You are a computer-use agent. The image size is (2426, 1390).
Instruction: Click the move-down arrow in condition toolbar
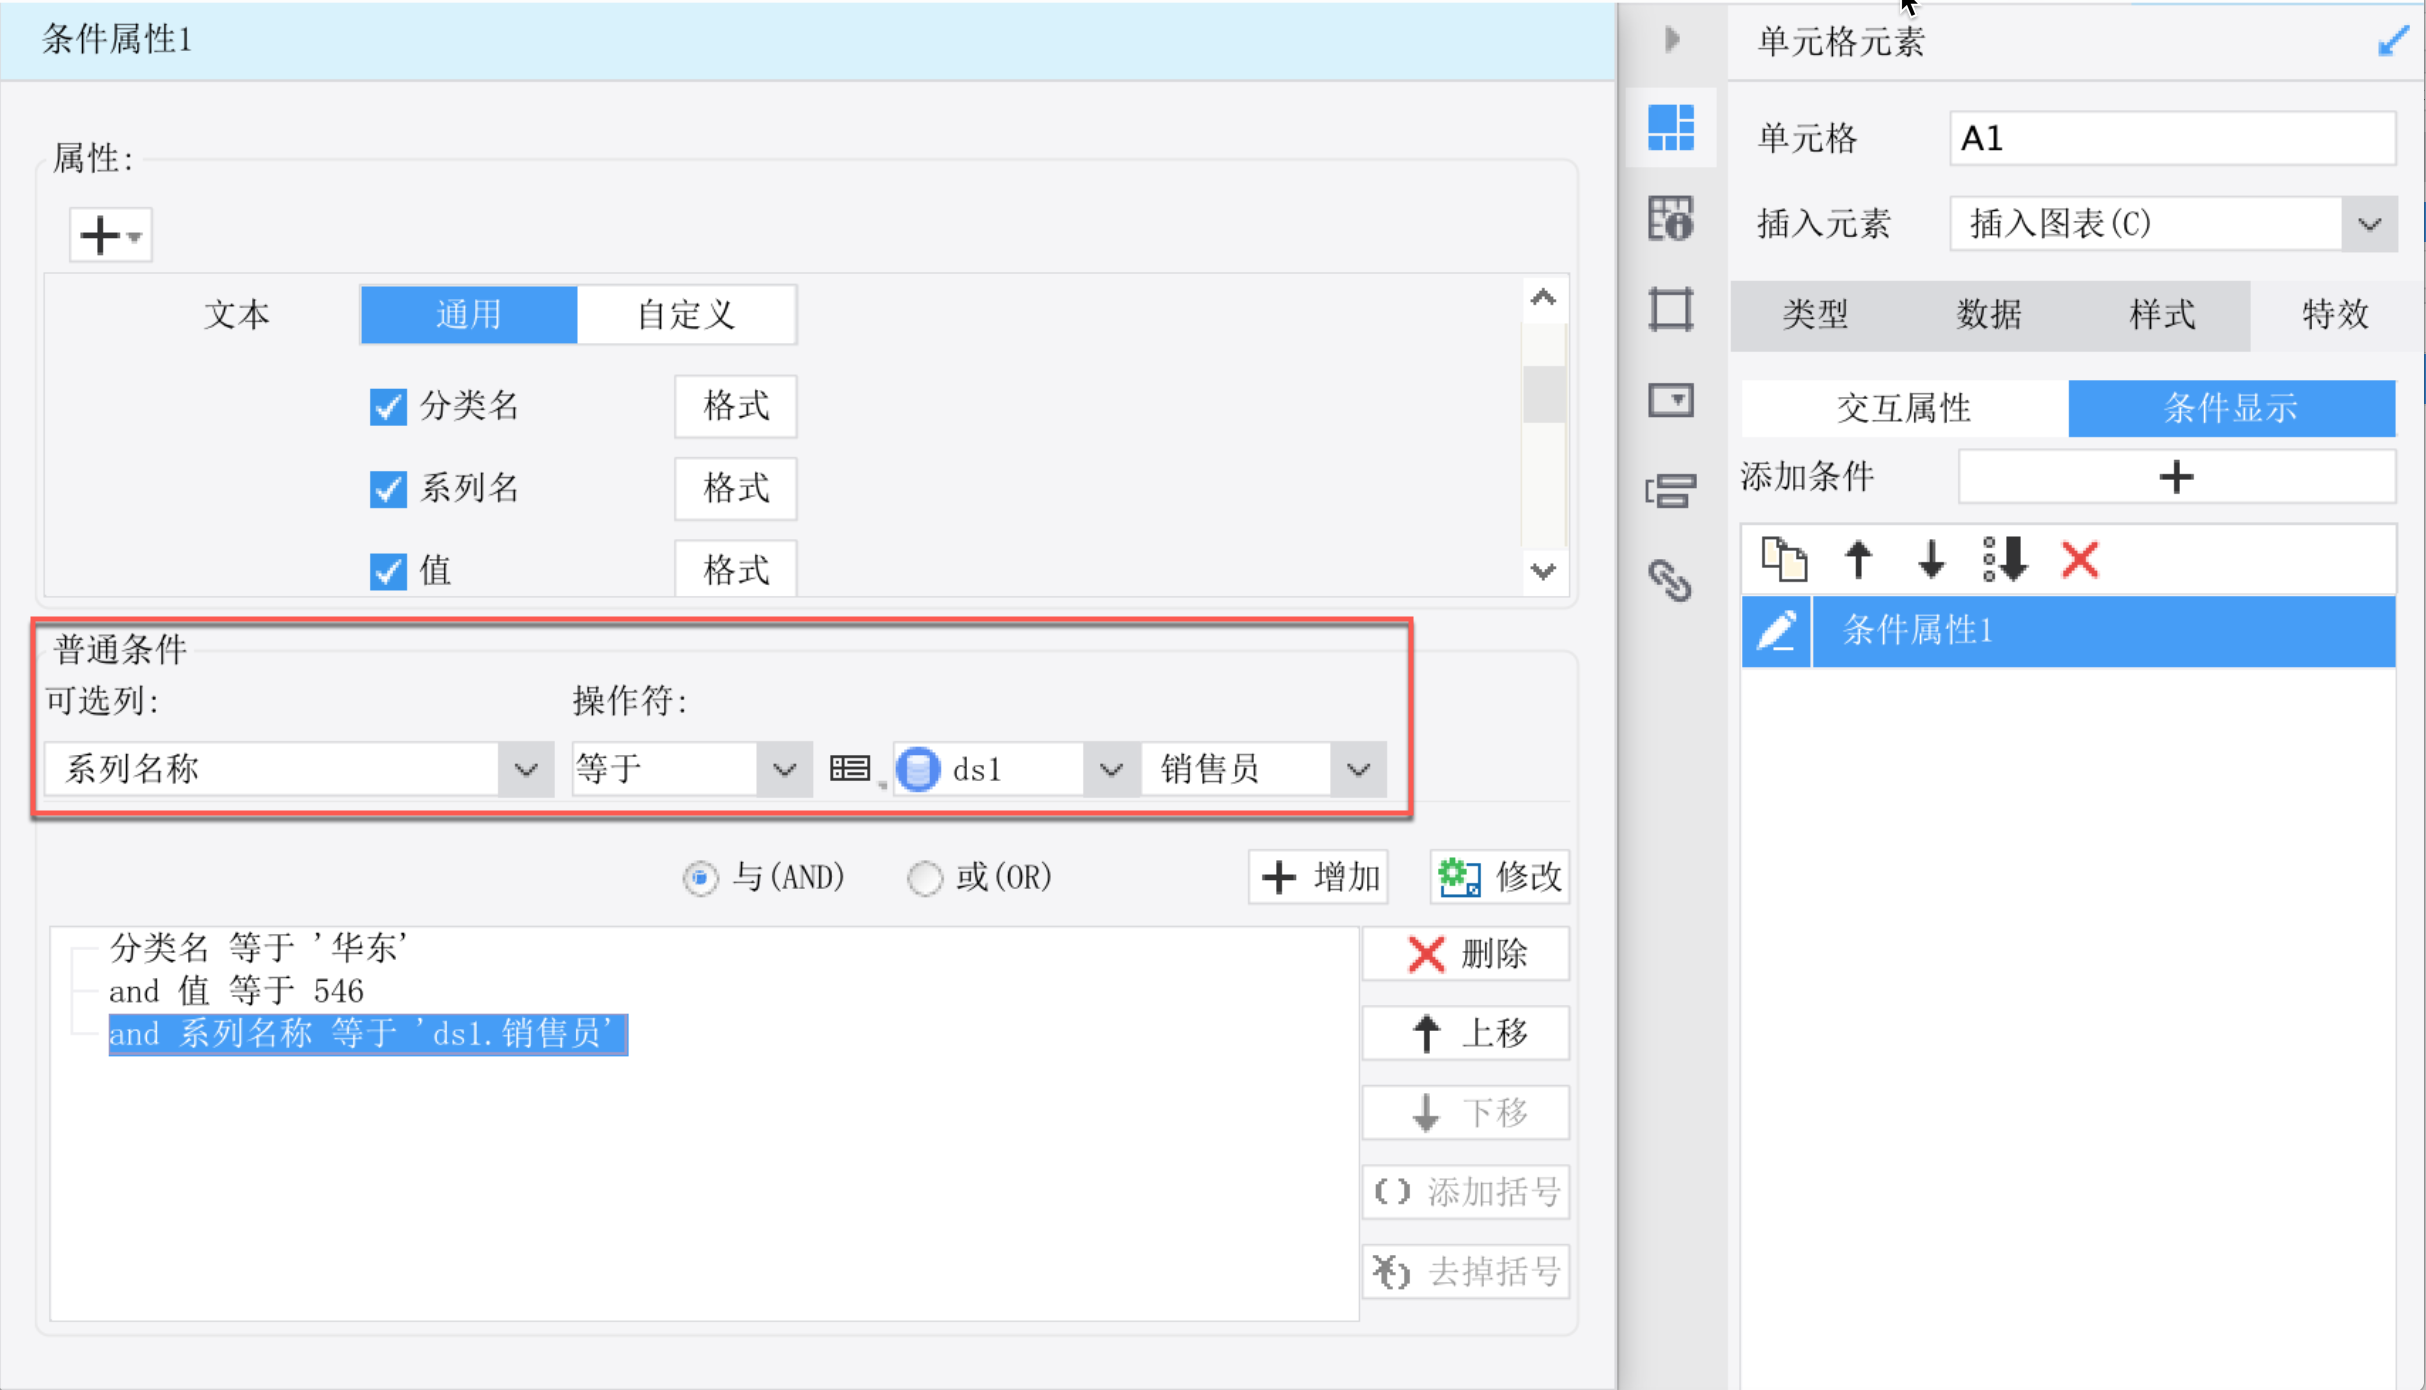coord(1931,559)
